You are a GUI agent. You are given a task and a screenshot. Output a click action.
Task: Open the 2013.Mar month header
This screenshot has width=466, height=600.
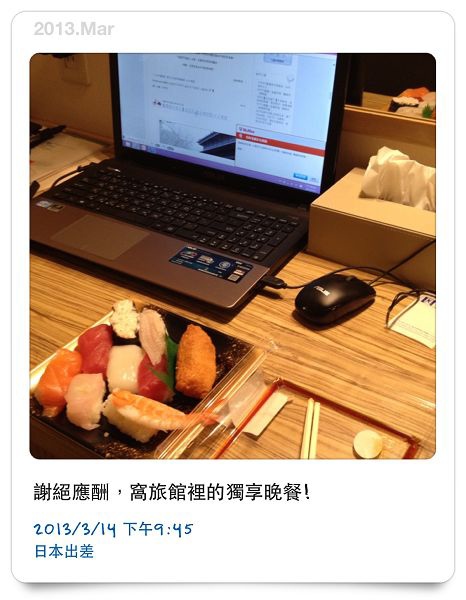[x=74, y=29]
